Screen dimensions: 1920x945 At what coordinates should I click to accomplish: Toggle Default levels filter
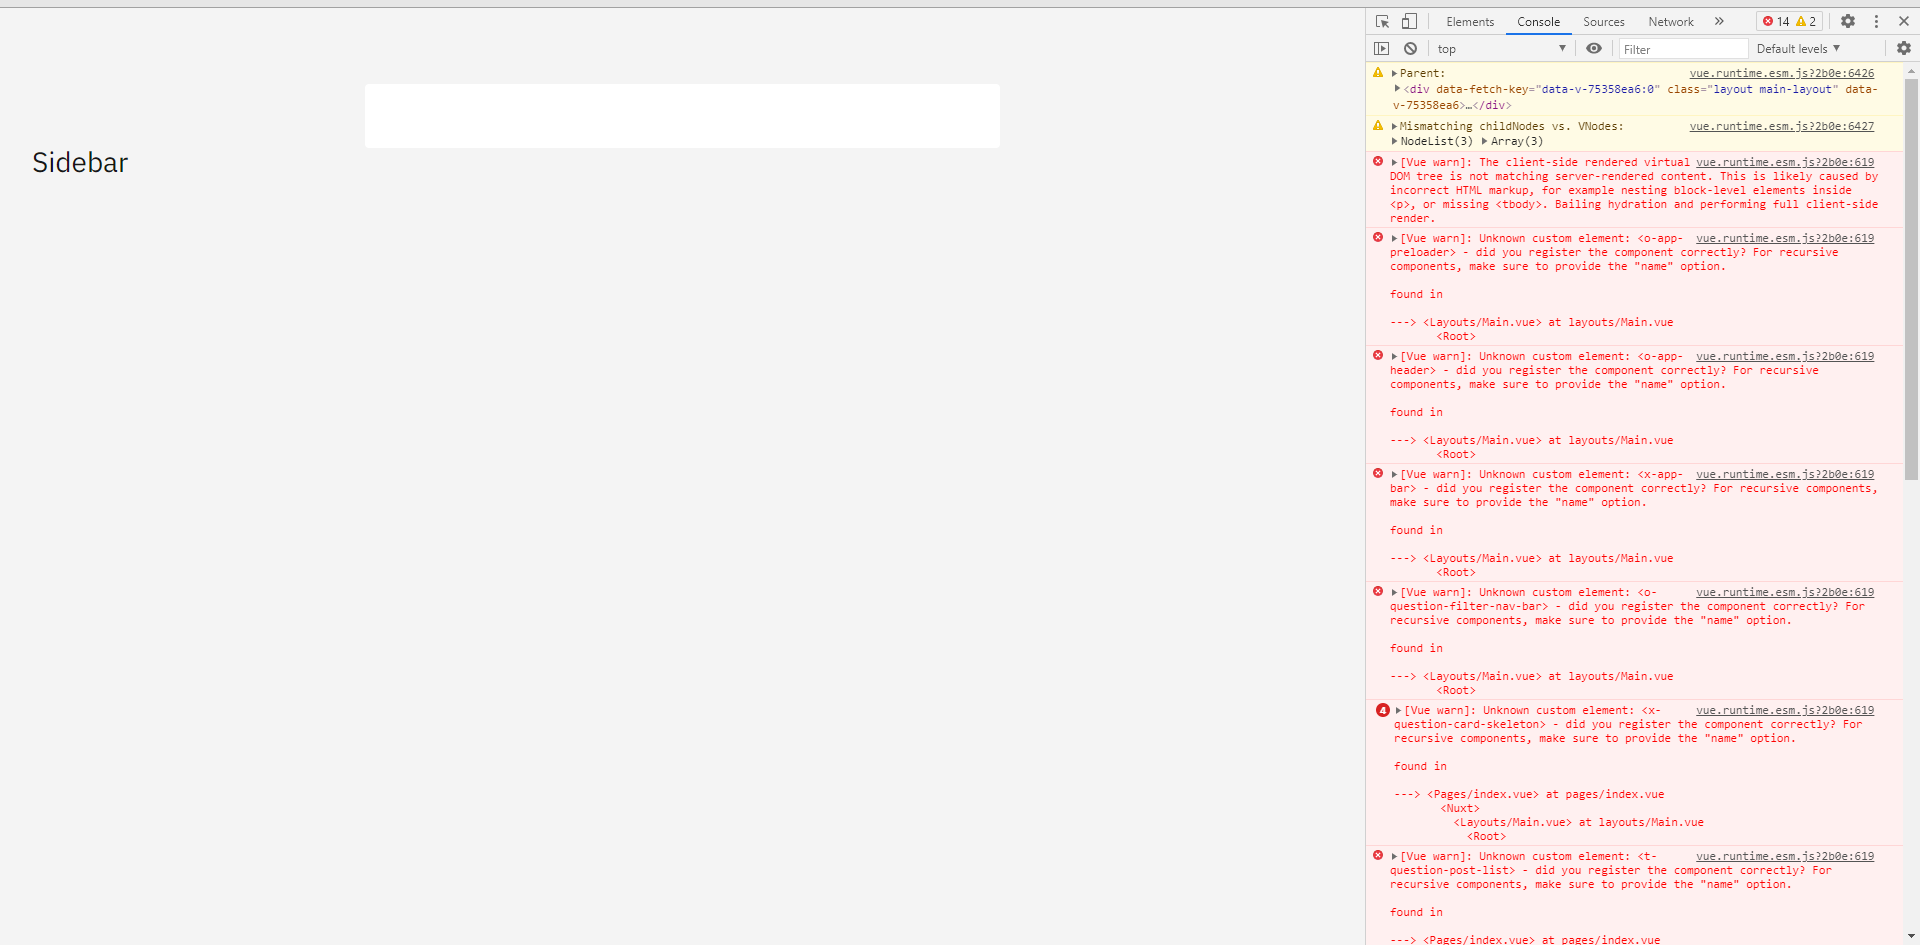pos(1795,48)
